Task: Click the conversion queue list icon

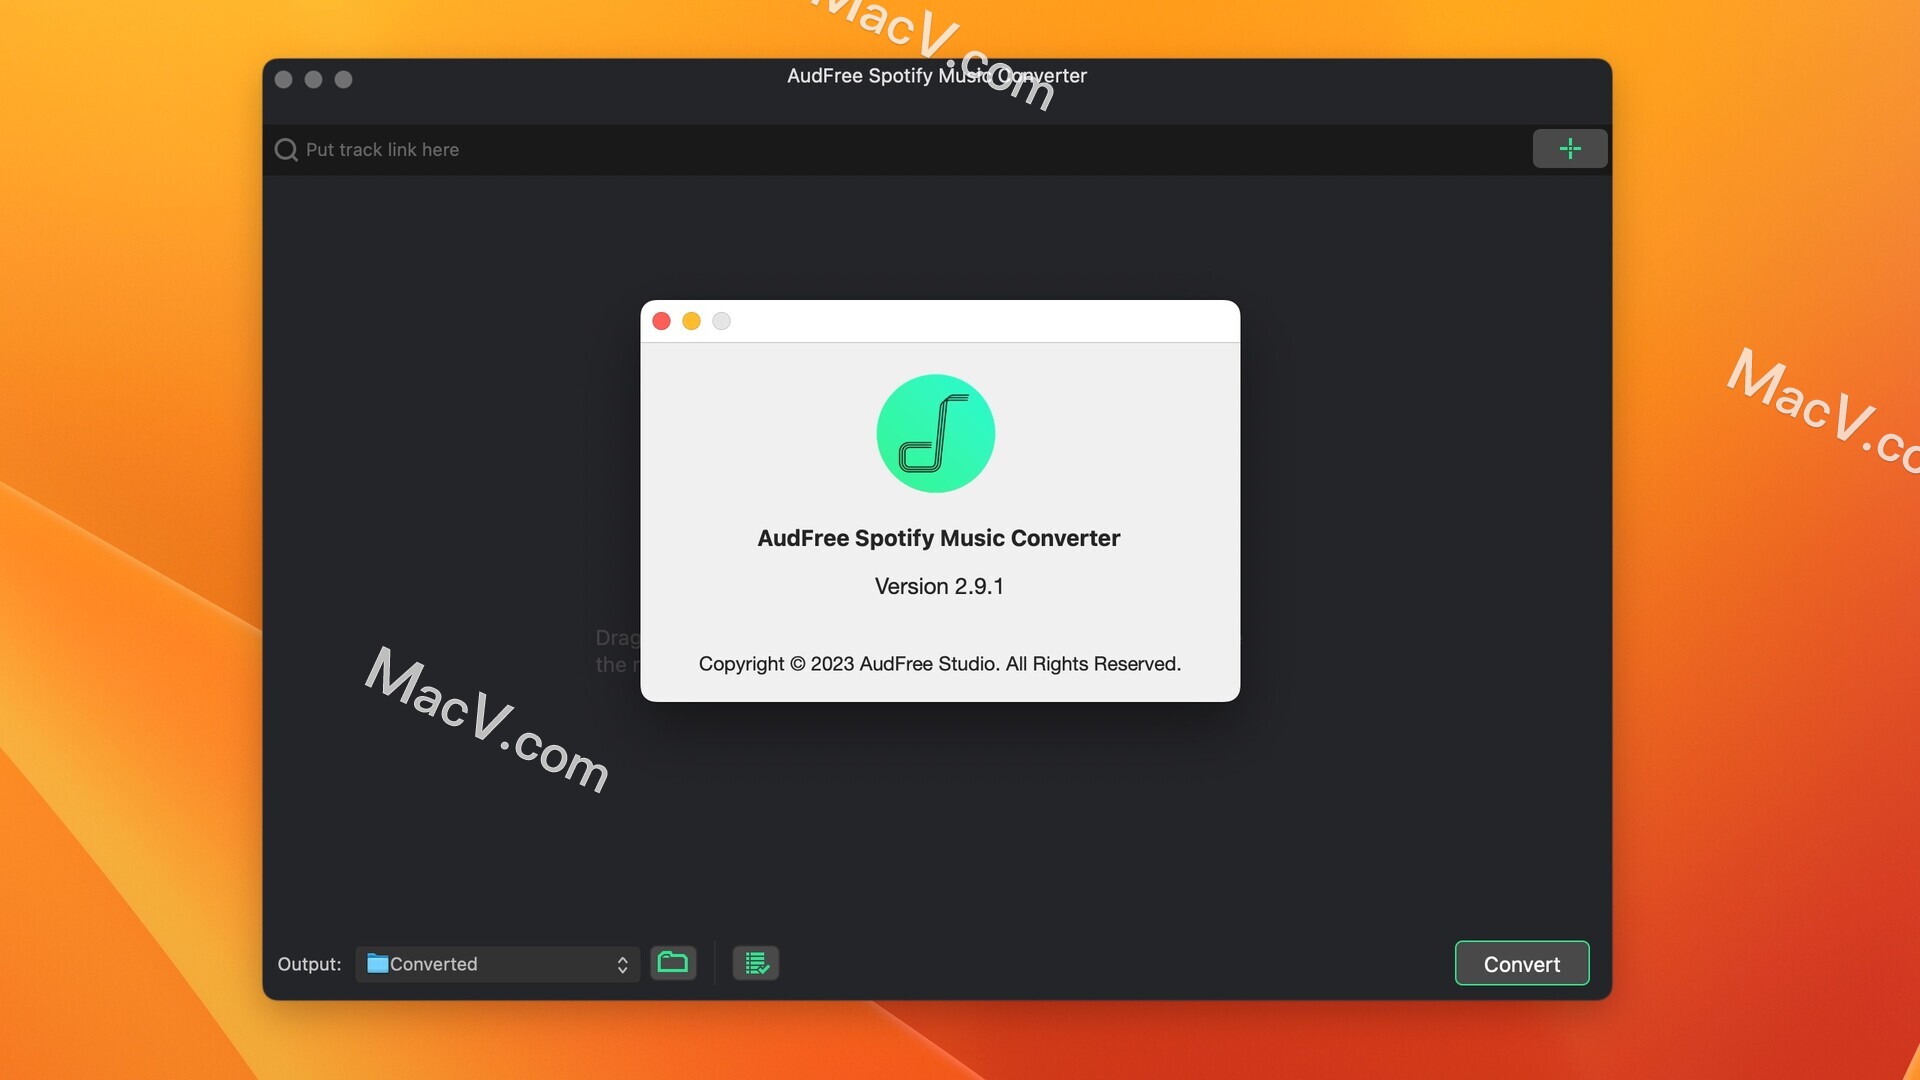Action: click(756, 963)
